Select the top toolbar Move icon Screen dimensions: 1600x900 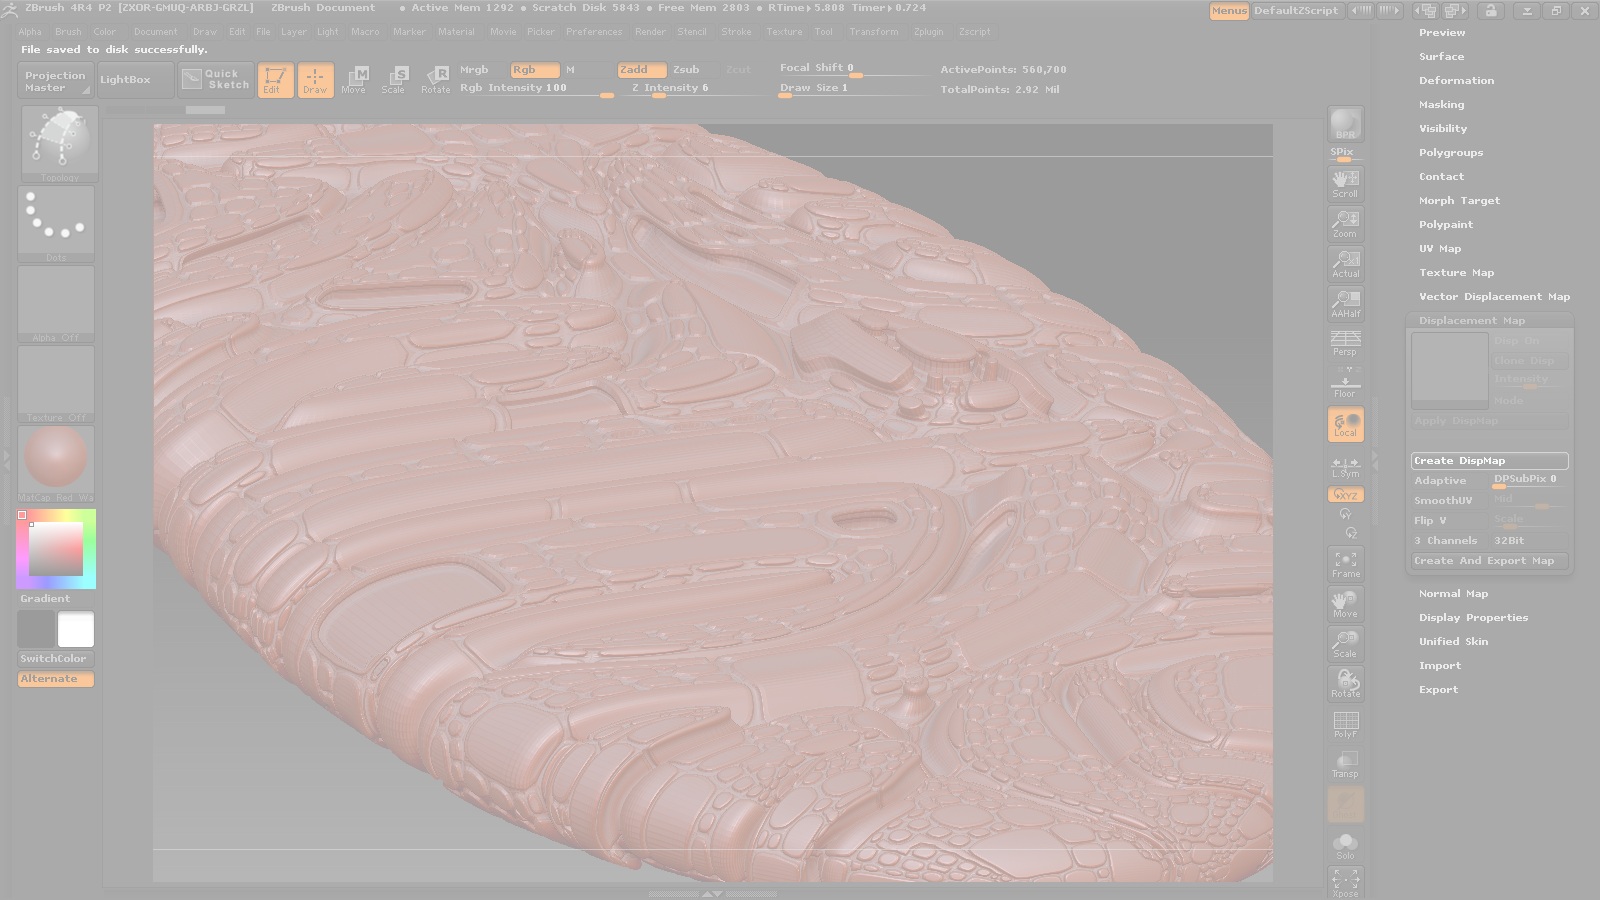tap(354, 80)
